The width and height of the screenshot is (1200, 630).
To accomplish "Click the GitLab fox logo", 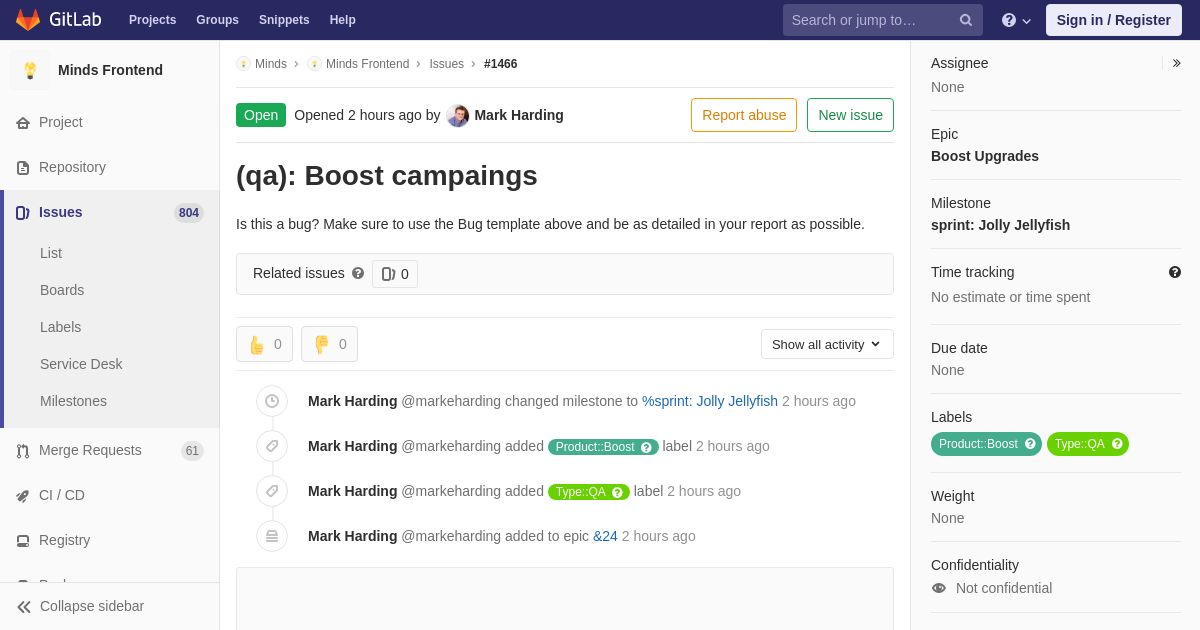I will [x=28, y=20].
